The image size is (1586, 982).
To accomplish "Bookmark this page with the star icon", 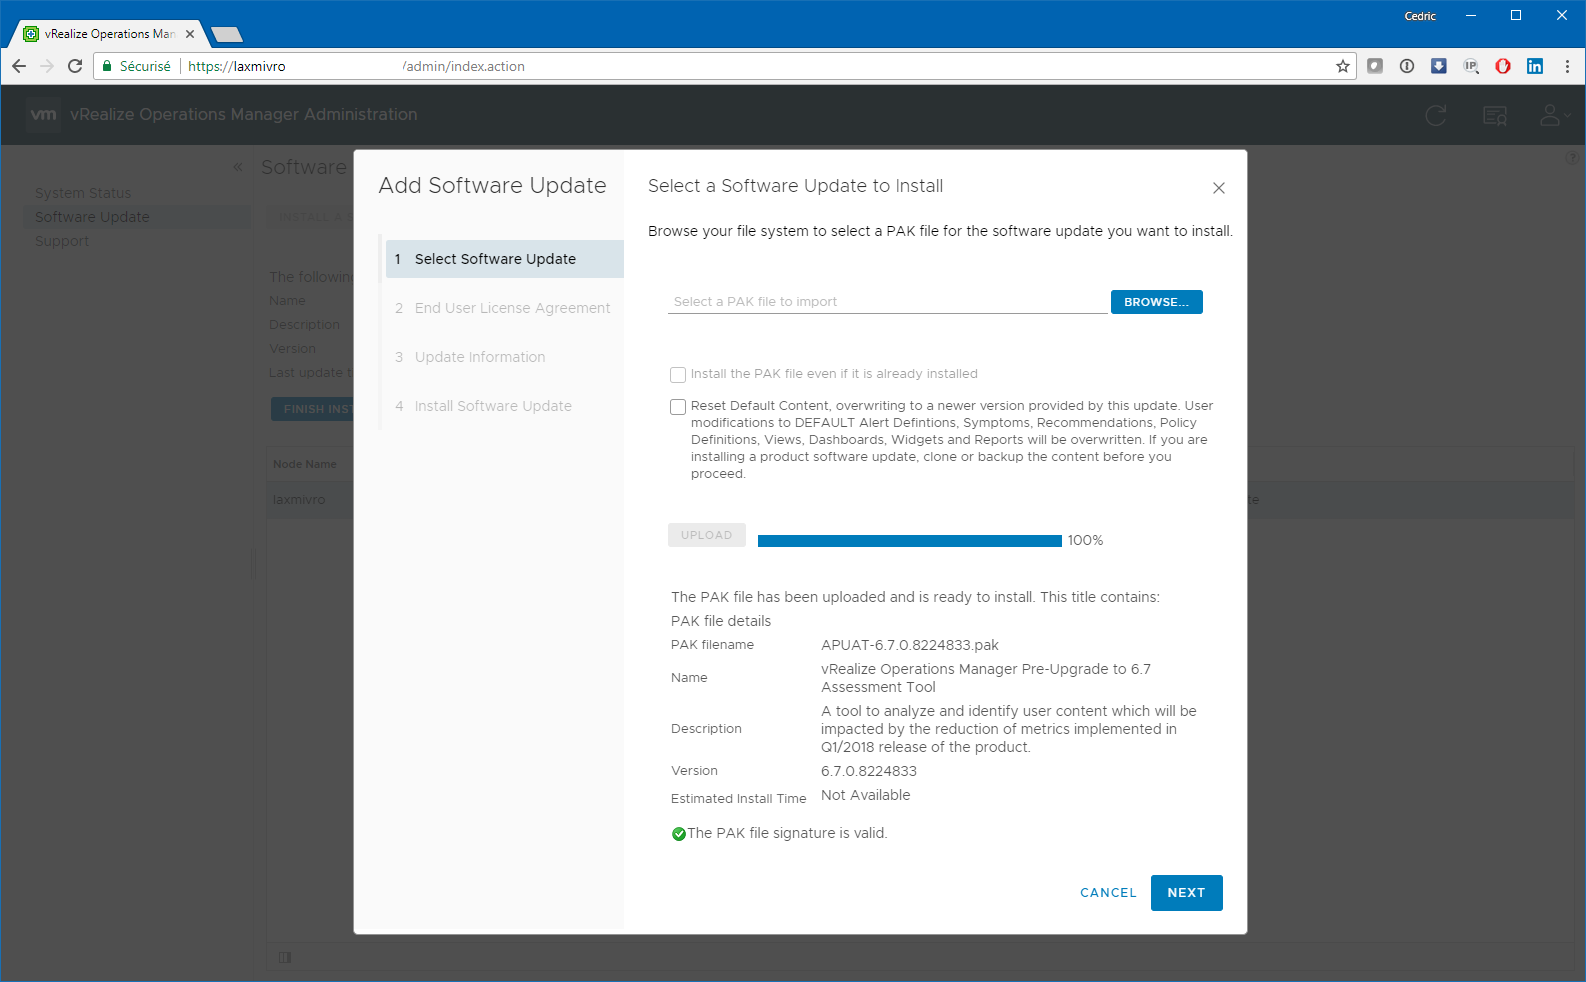I will click(1342, 66).
